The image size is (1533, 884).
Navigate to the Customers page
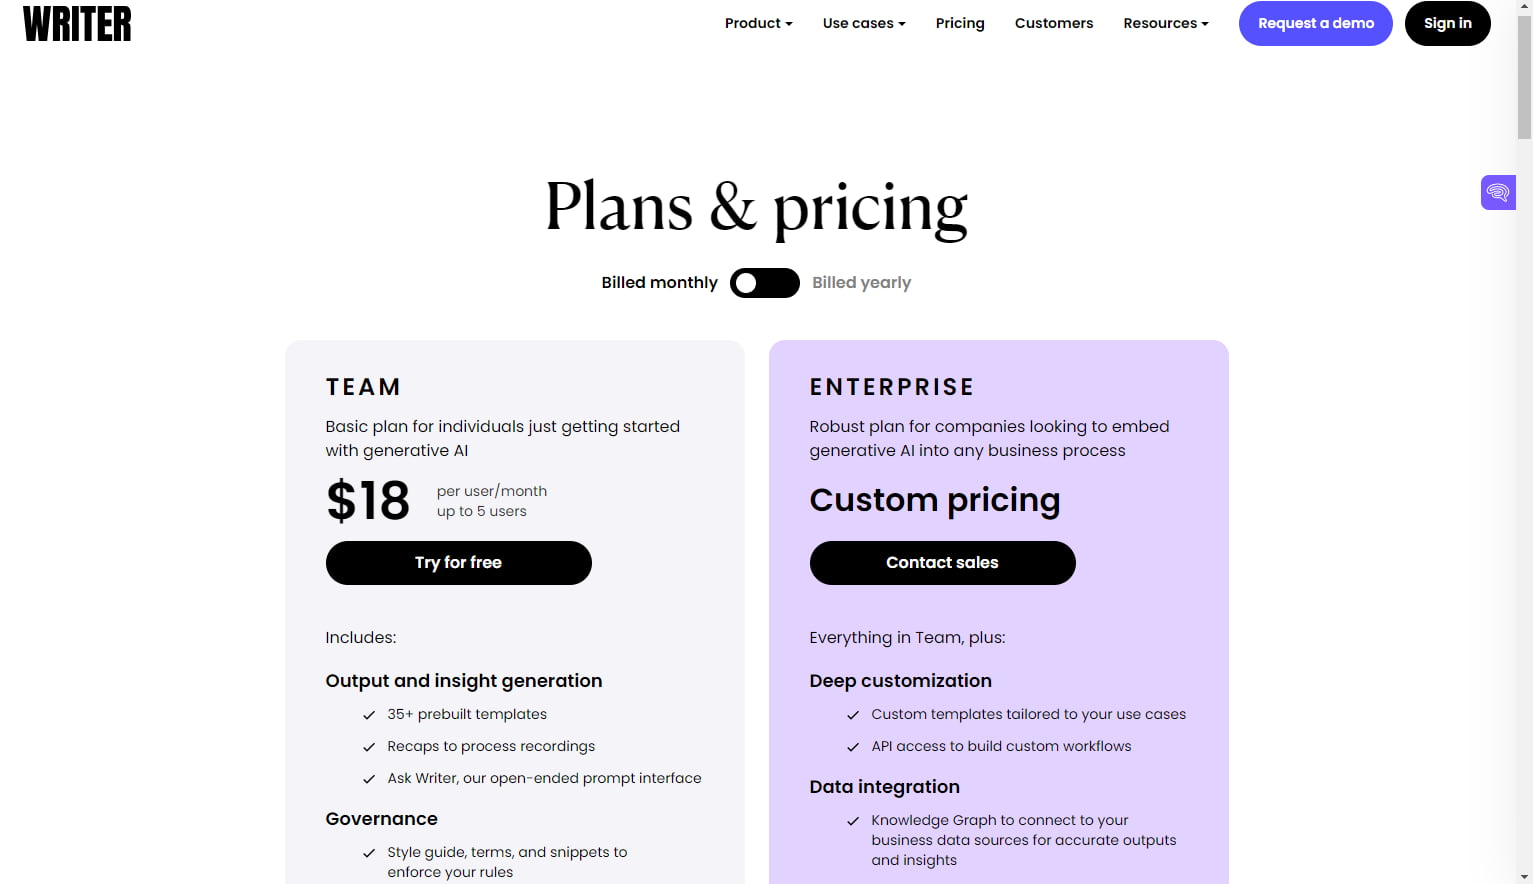pos(1053,23)
